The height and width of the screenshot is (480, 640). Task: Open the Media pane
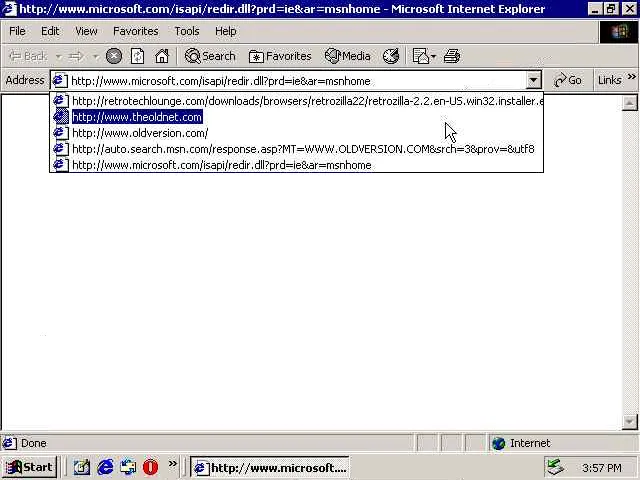348,56
